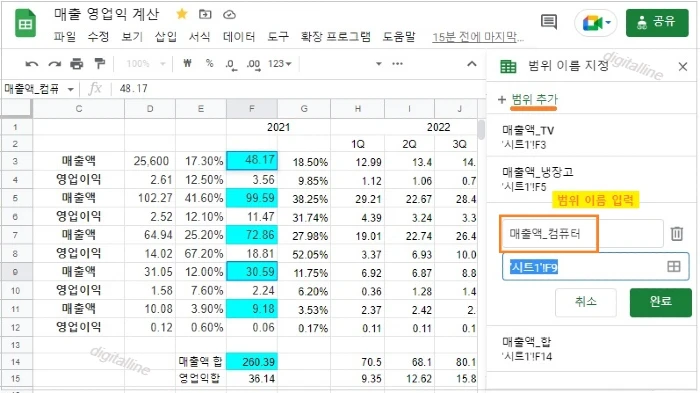Open the collapsed toolbar dropdown arrow
Image resolution: width=700 pixels, height=393 pixels.
point(379,64)
